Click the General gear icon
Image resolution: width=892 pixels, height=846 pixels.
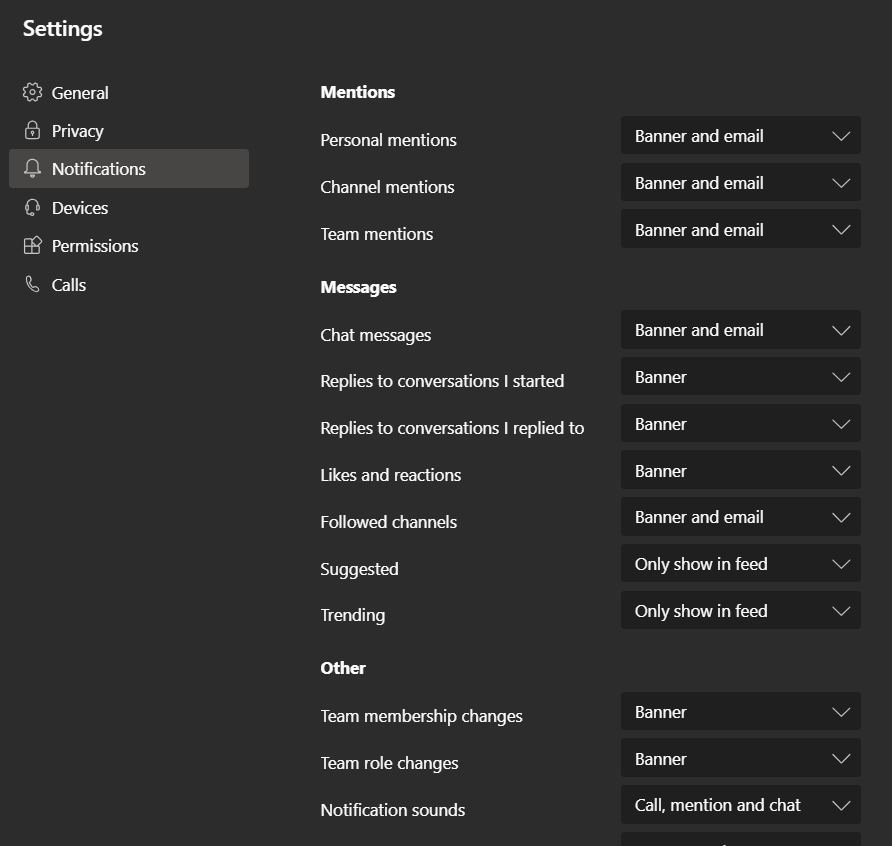pos(32,93)
